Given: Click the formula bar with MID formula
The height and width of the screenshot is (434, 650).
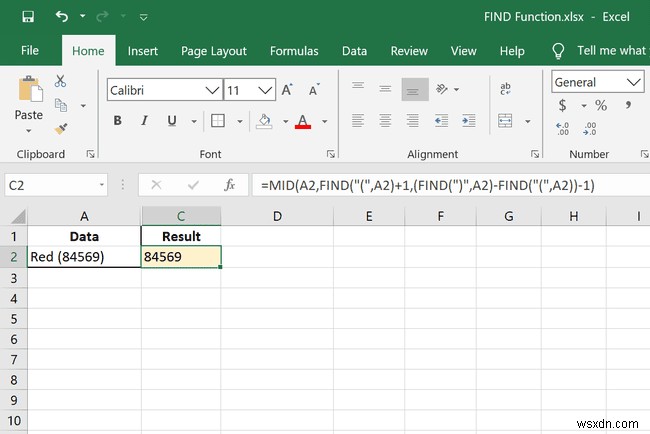Looking at the screenshot, I should [451, 185].
